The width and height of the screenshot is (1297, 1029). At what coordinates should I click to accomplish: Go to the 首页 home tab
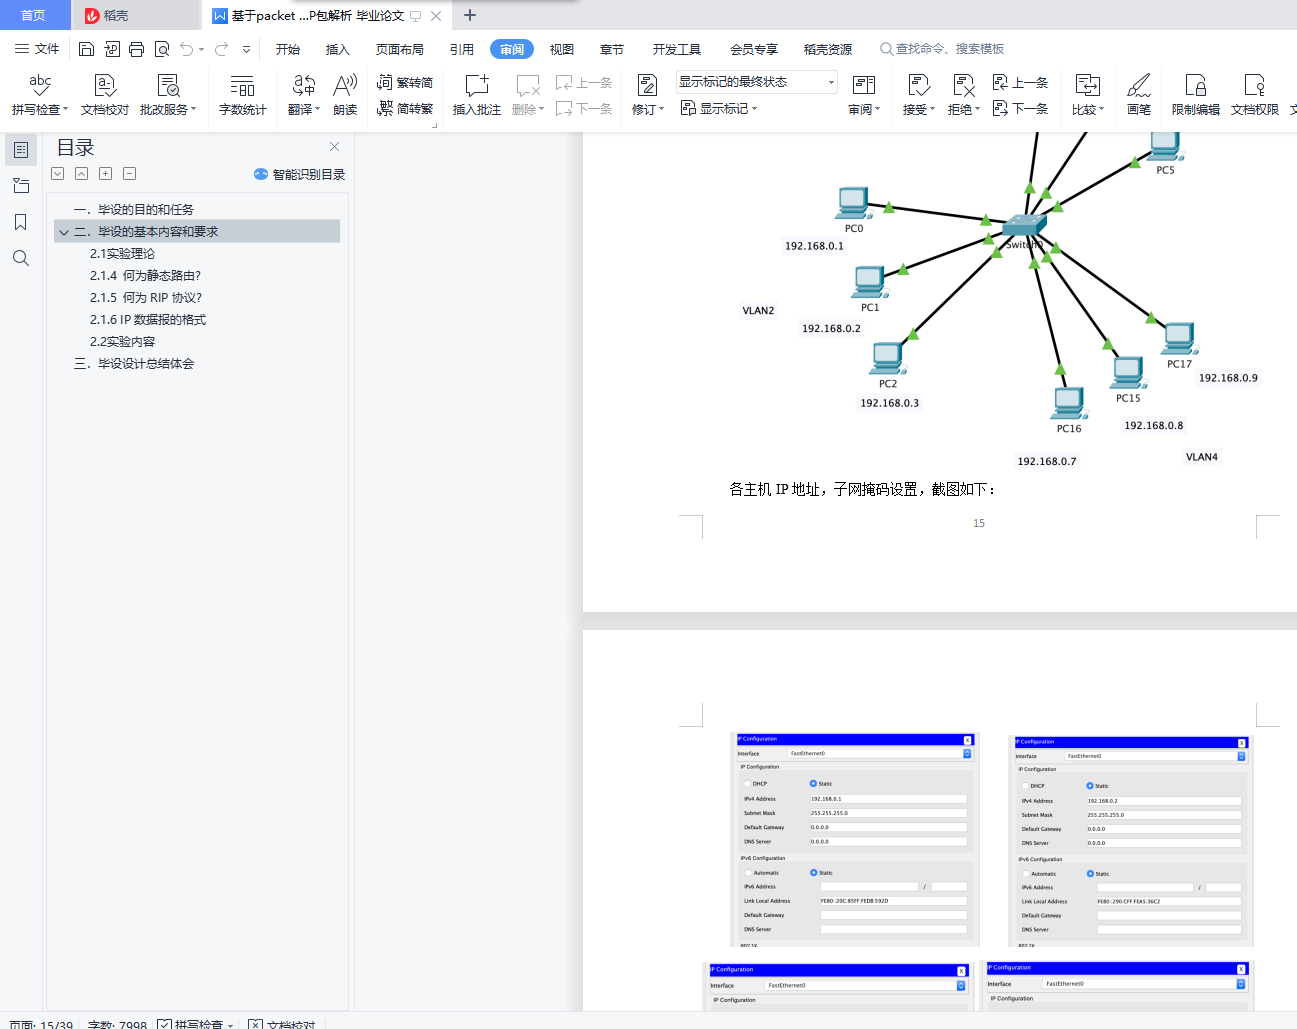[34, 15]
